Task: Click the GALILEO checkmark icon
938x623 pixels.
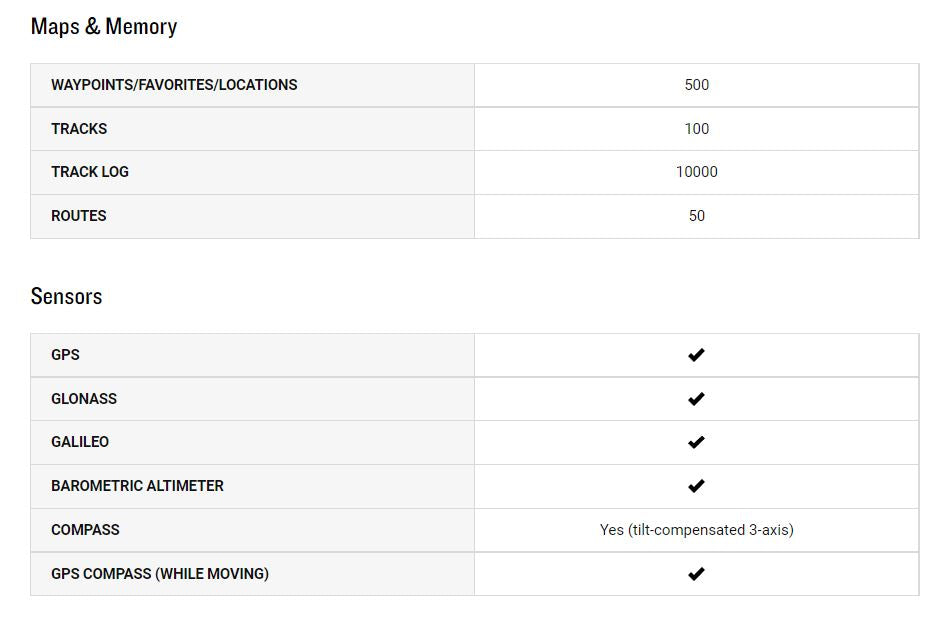Action: (x=696, y=442)
